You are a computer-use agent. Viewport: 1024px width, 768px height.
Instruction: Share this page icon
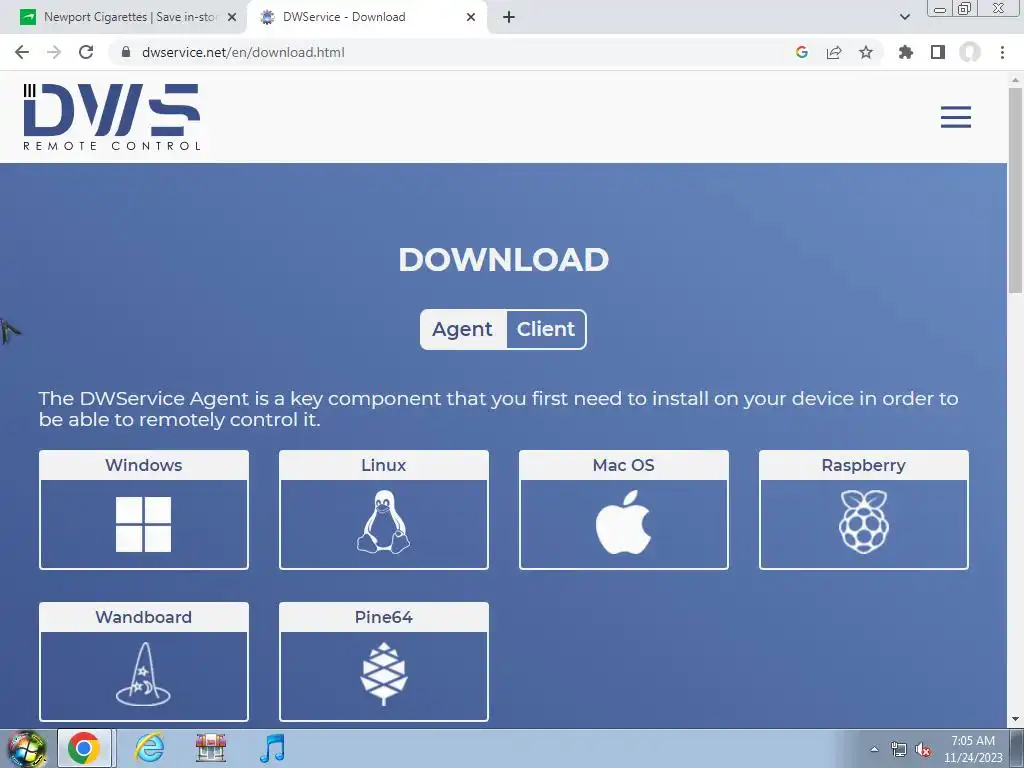[x=834, y=52]
